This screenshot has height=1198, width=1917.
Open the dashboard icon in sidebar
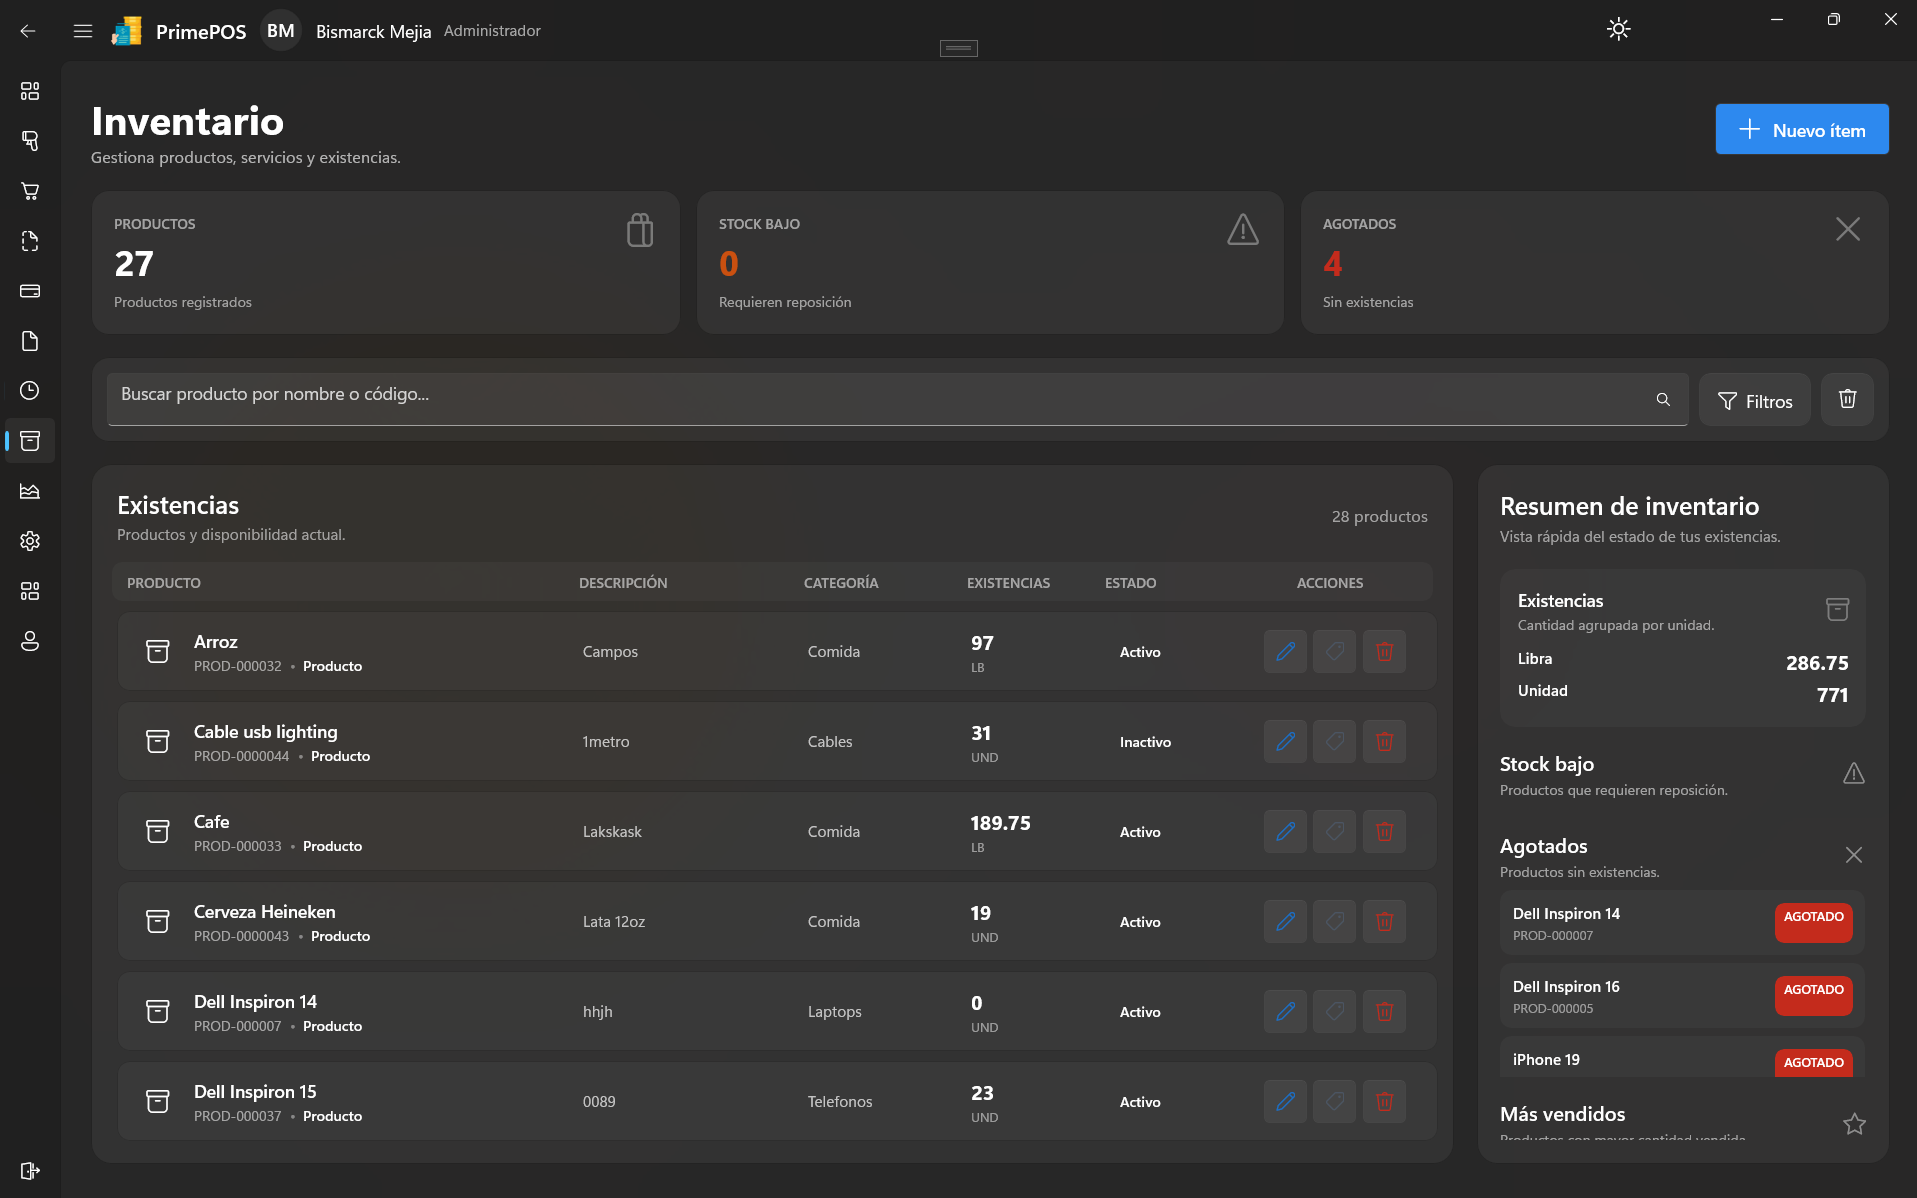click(x=30, y=91)
